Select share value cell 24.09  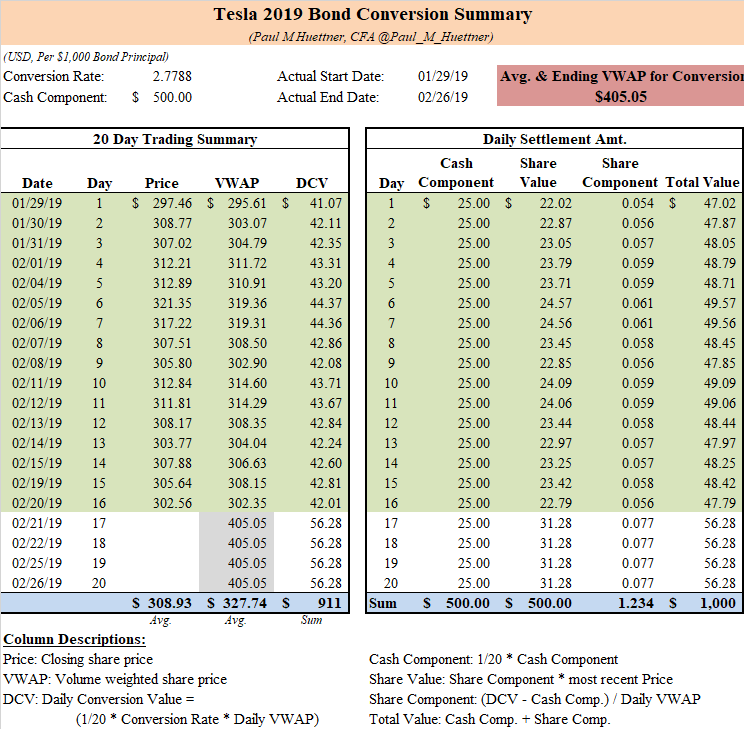point(556,383)
